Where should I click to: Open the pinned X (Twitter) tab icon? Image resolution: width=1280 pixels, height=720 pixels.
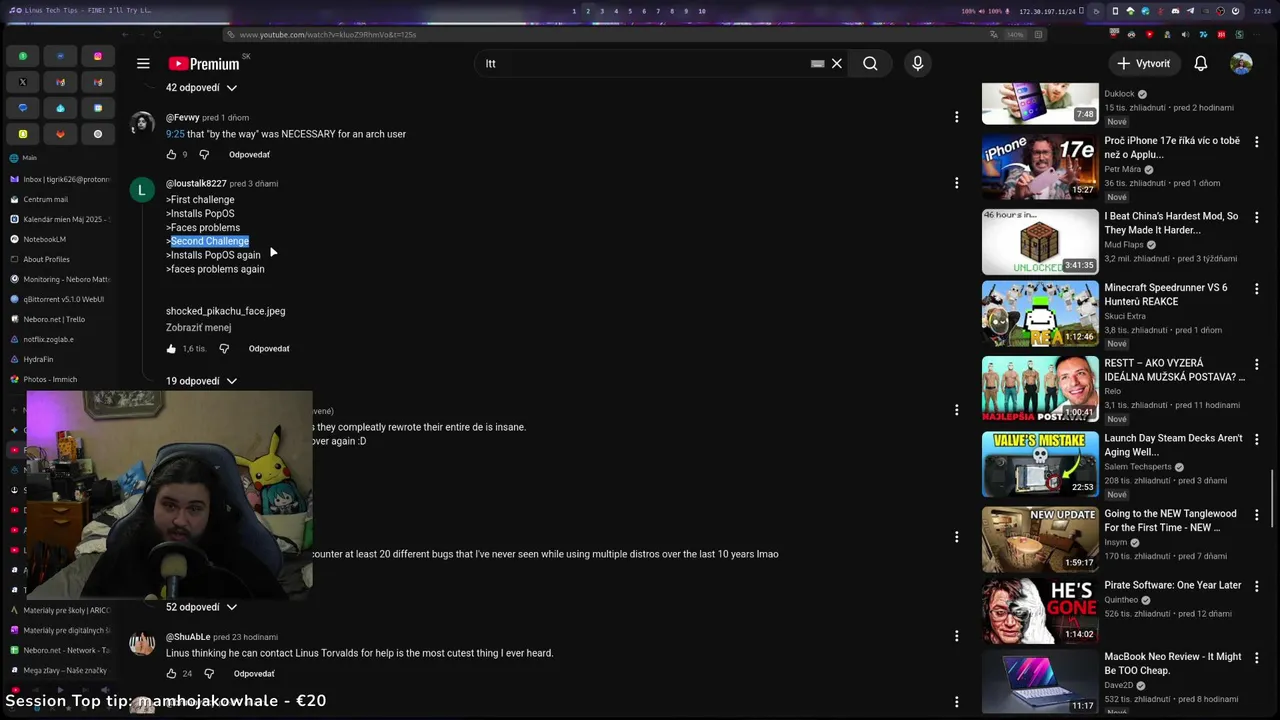[22, 82]
